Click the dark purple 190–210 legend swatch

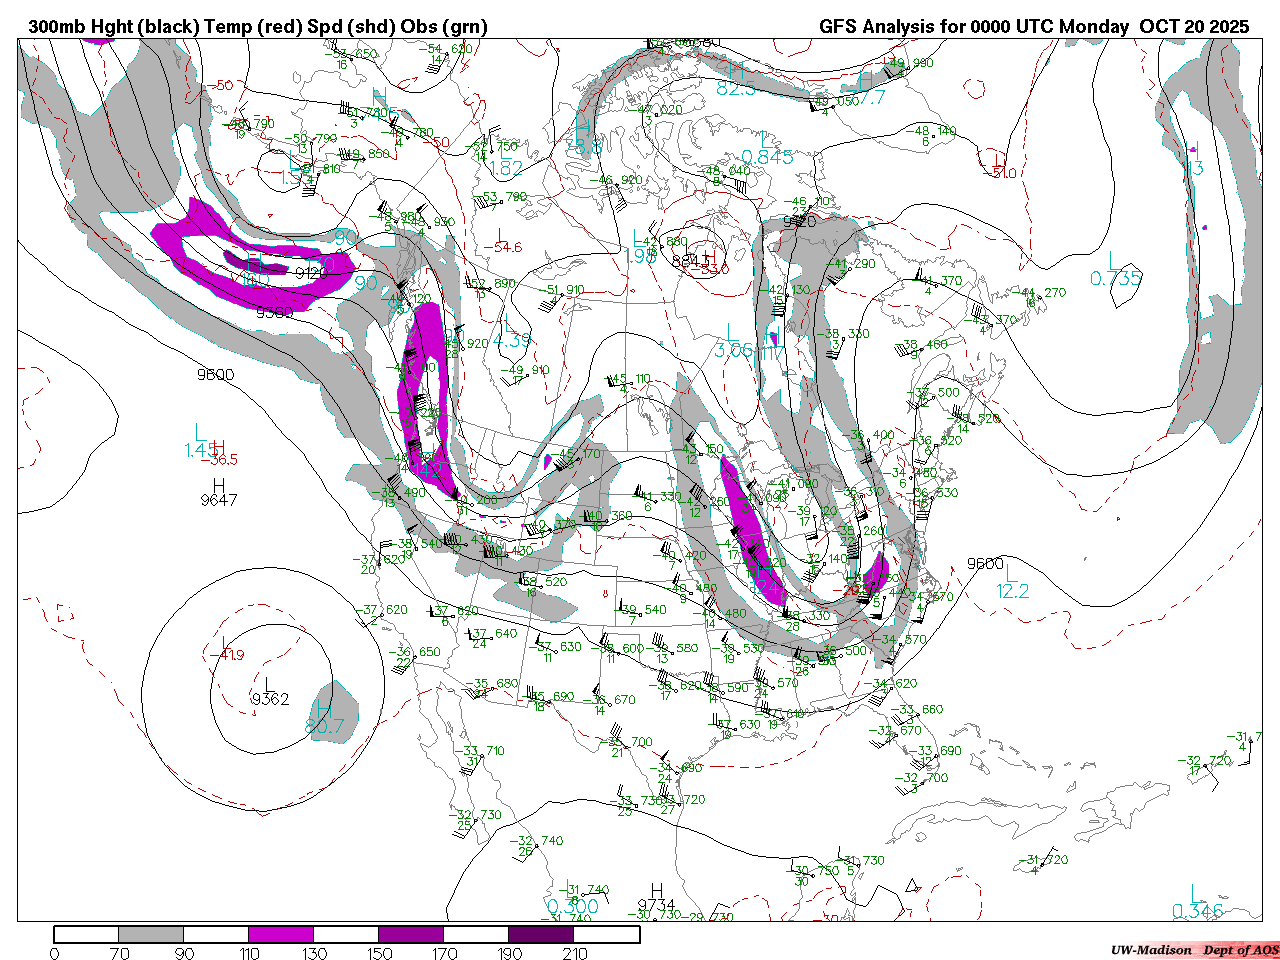(541, 934)
